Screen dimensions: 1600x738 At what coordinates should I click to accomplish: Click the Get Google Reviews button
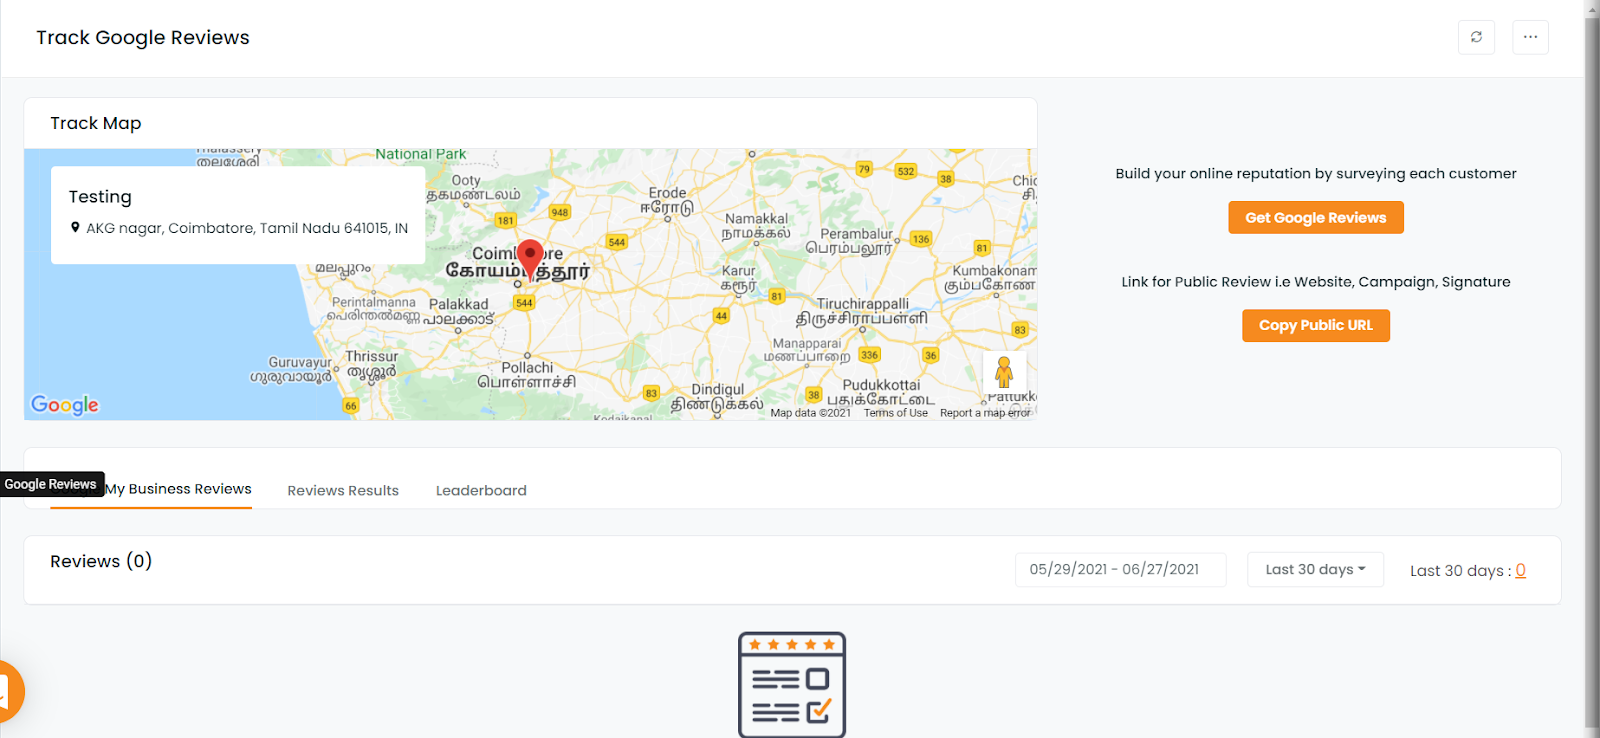[1316, 218]
